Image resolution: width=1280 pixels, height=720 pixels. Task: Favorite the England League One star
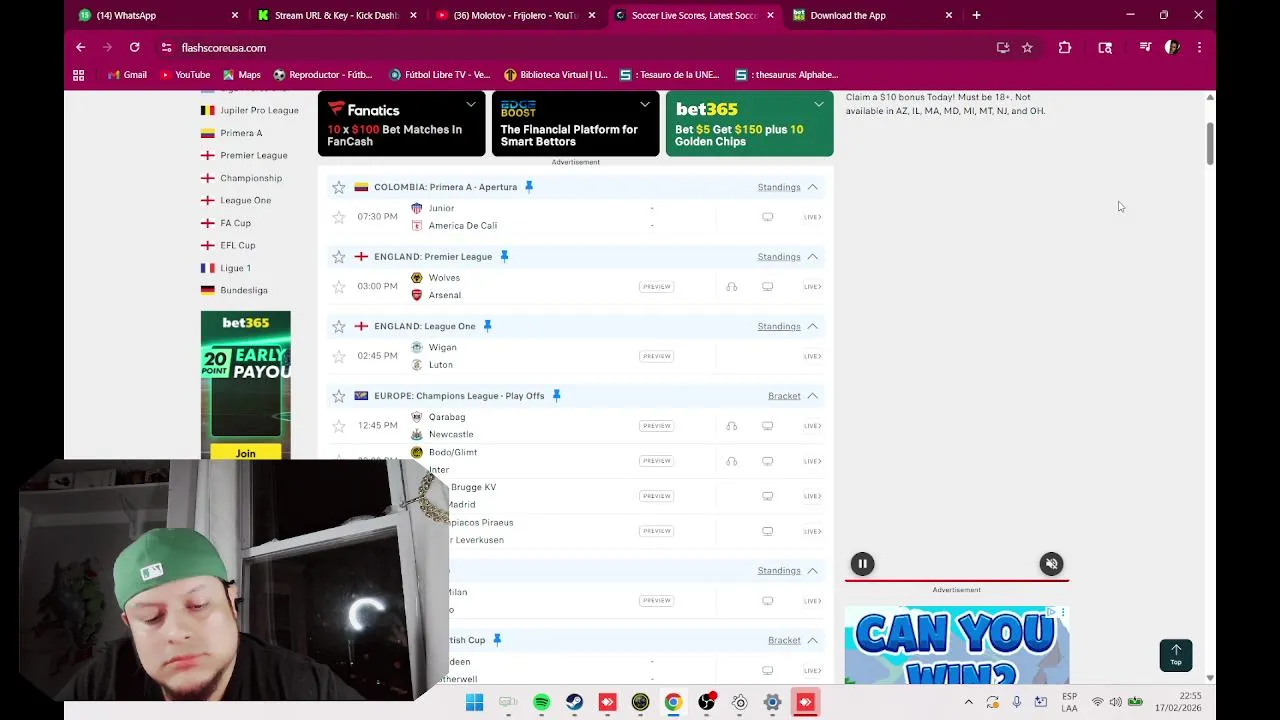[x=339, y=326]
